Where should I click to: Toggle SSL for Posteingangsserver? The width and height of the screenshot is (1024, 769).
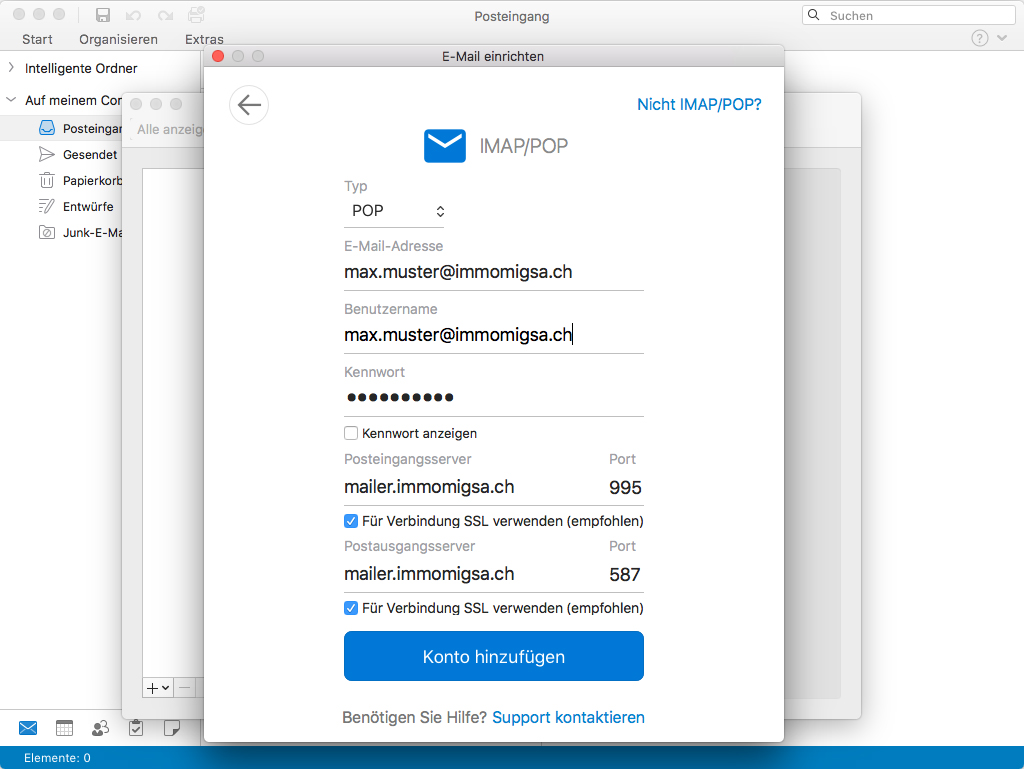click(351, 521)
